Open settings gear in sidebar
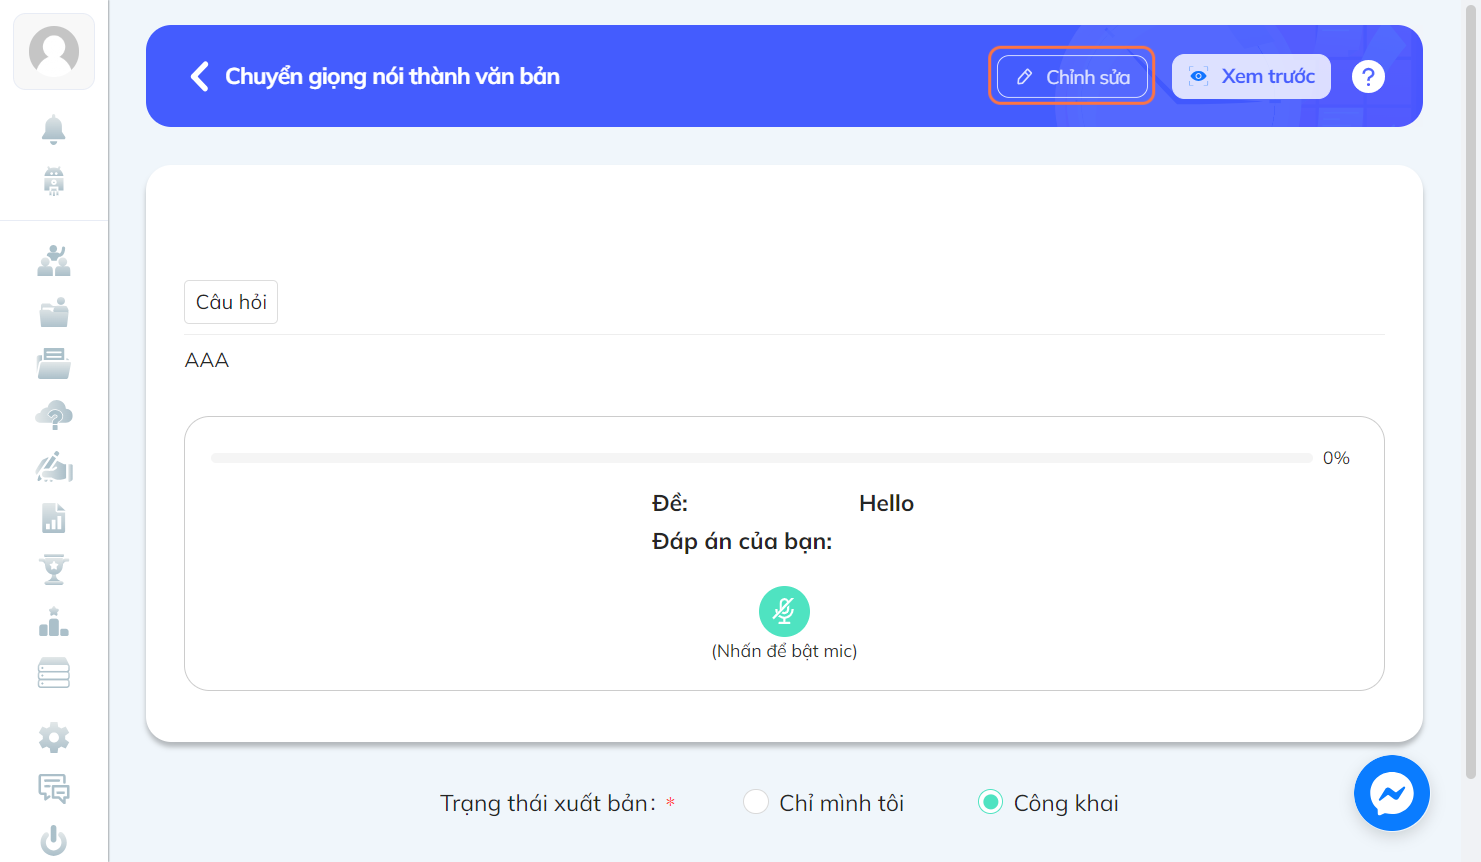 click(54, 738)
